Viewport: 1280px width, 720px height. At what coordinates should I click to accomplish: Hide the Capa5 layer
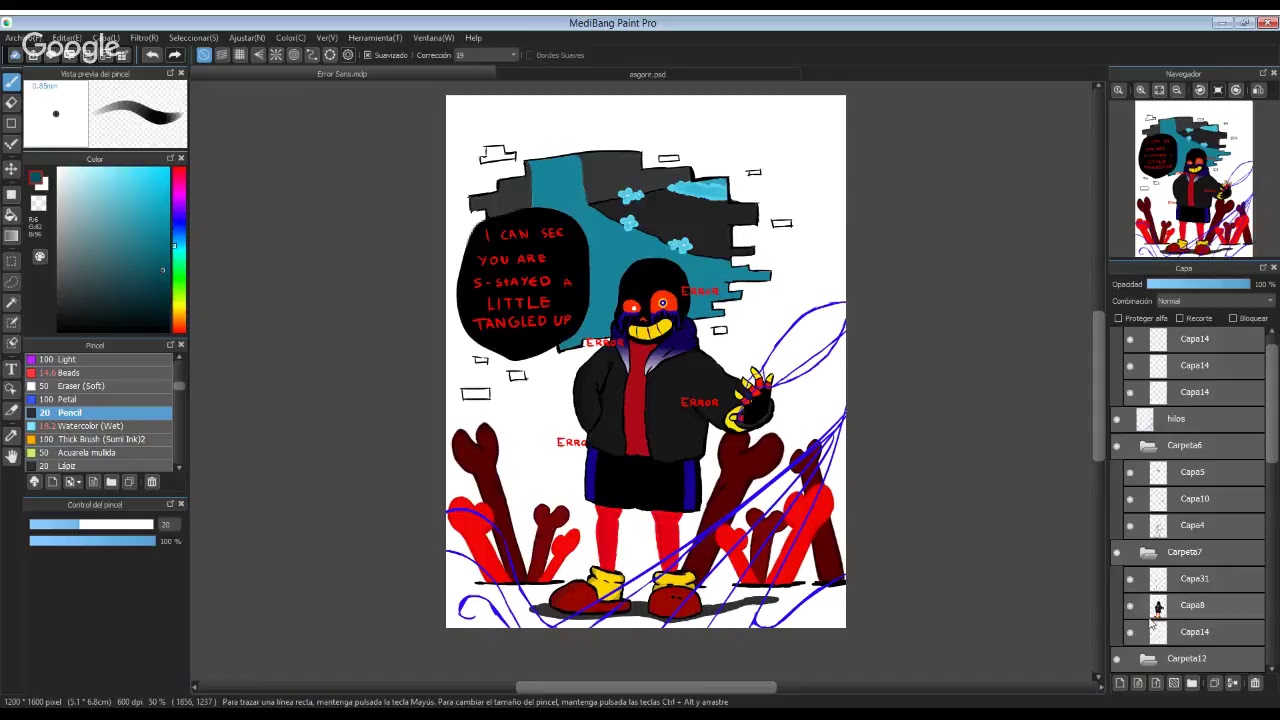[1130, 472]
